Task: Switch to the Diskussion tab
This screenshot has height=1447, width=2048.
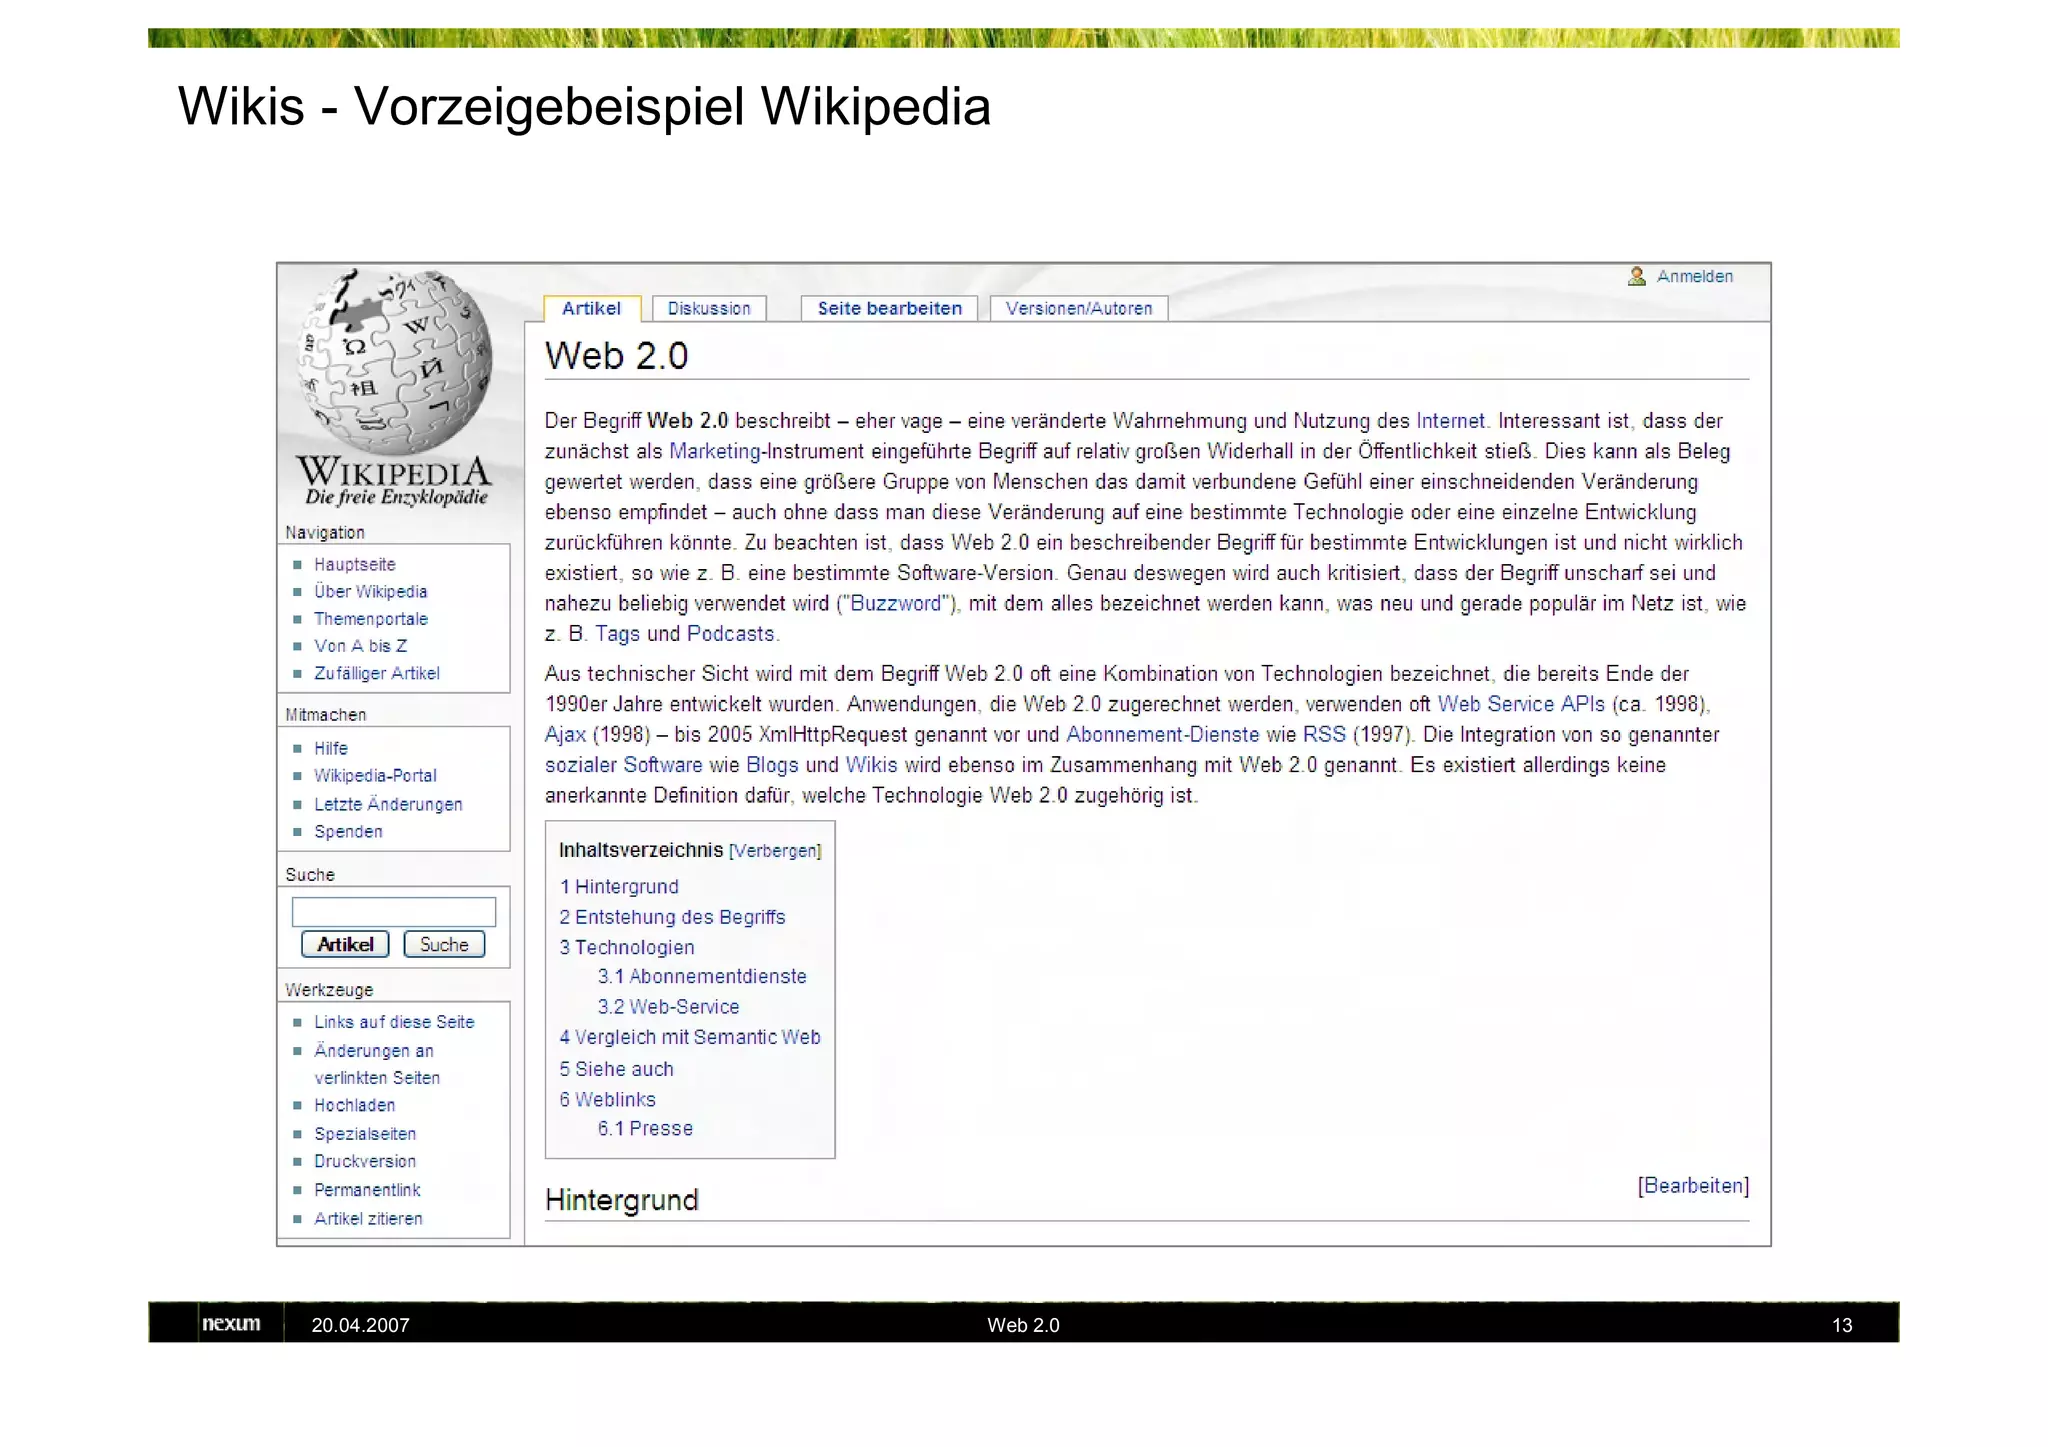Action: tap(708, 309)
